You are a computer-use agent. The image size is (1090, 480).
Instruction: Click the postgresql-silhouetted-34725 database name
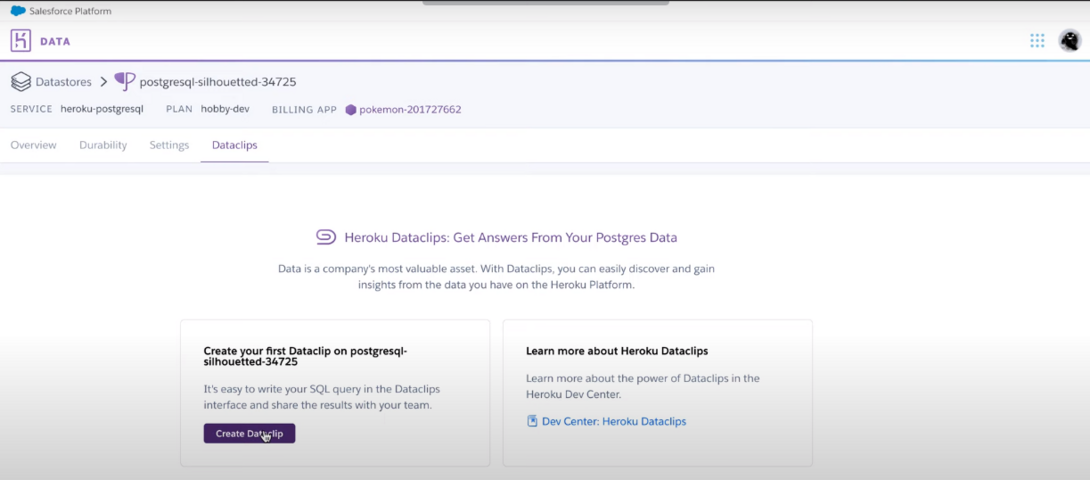(217, 82)
